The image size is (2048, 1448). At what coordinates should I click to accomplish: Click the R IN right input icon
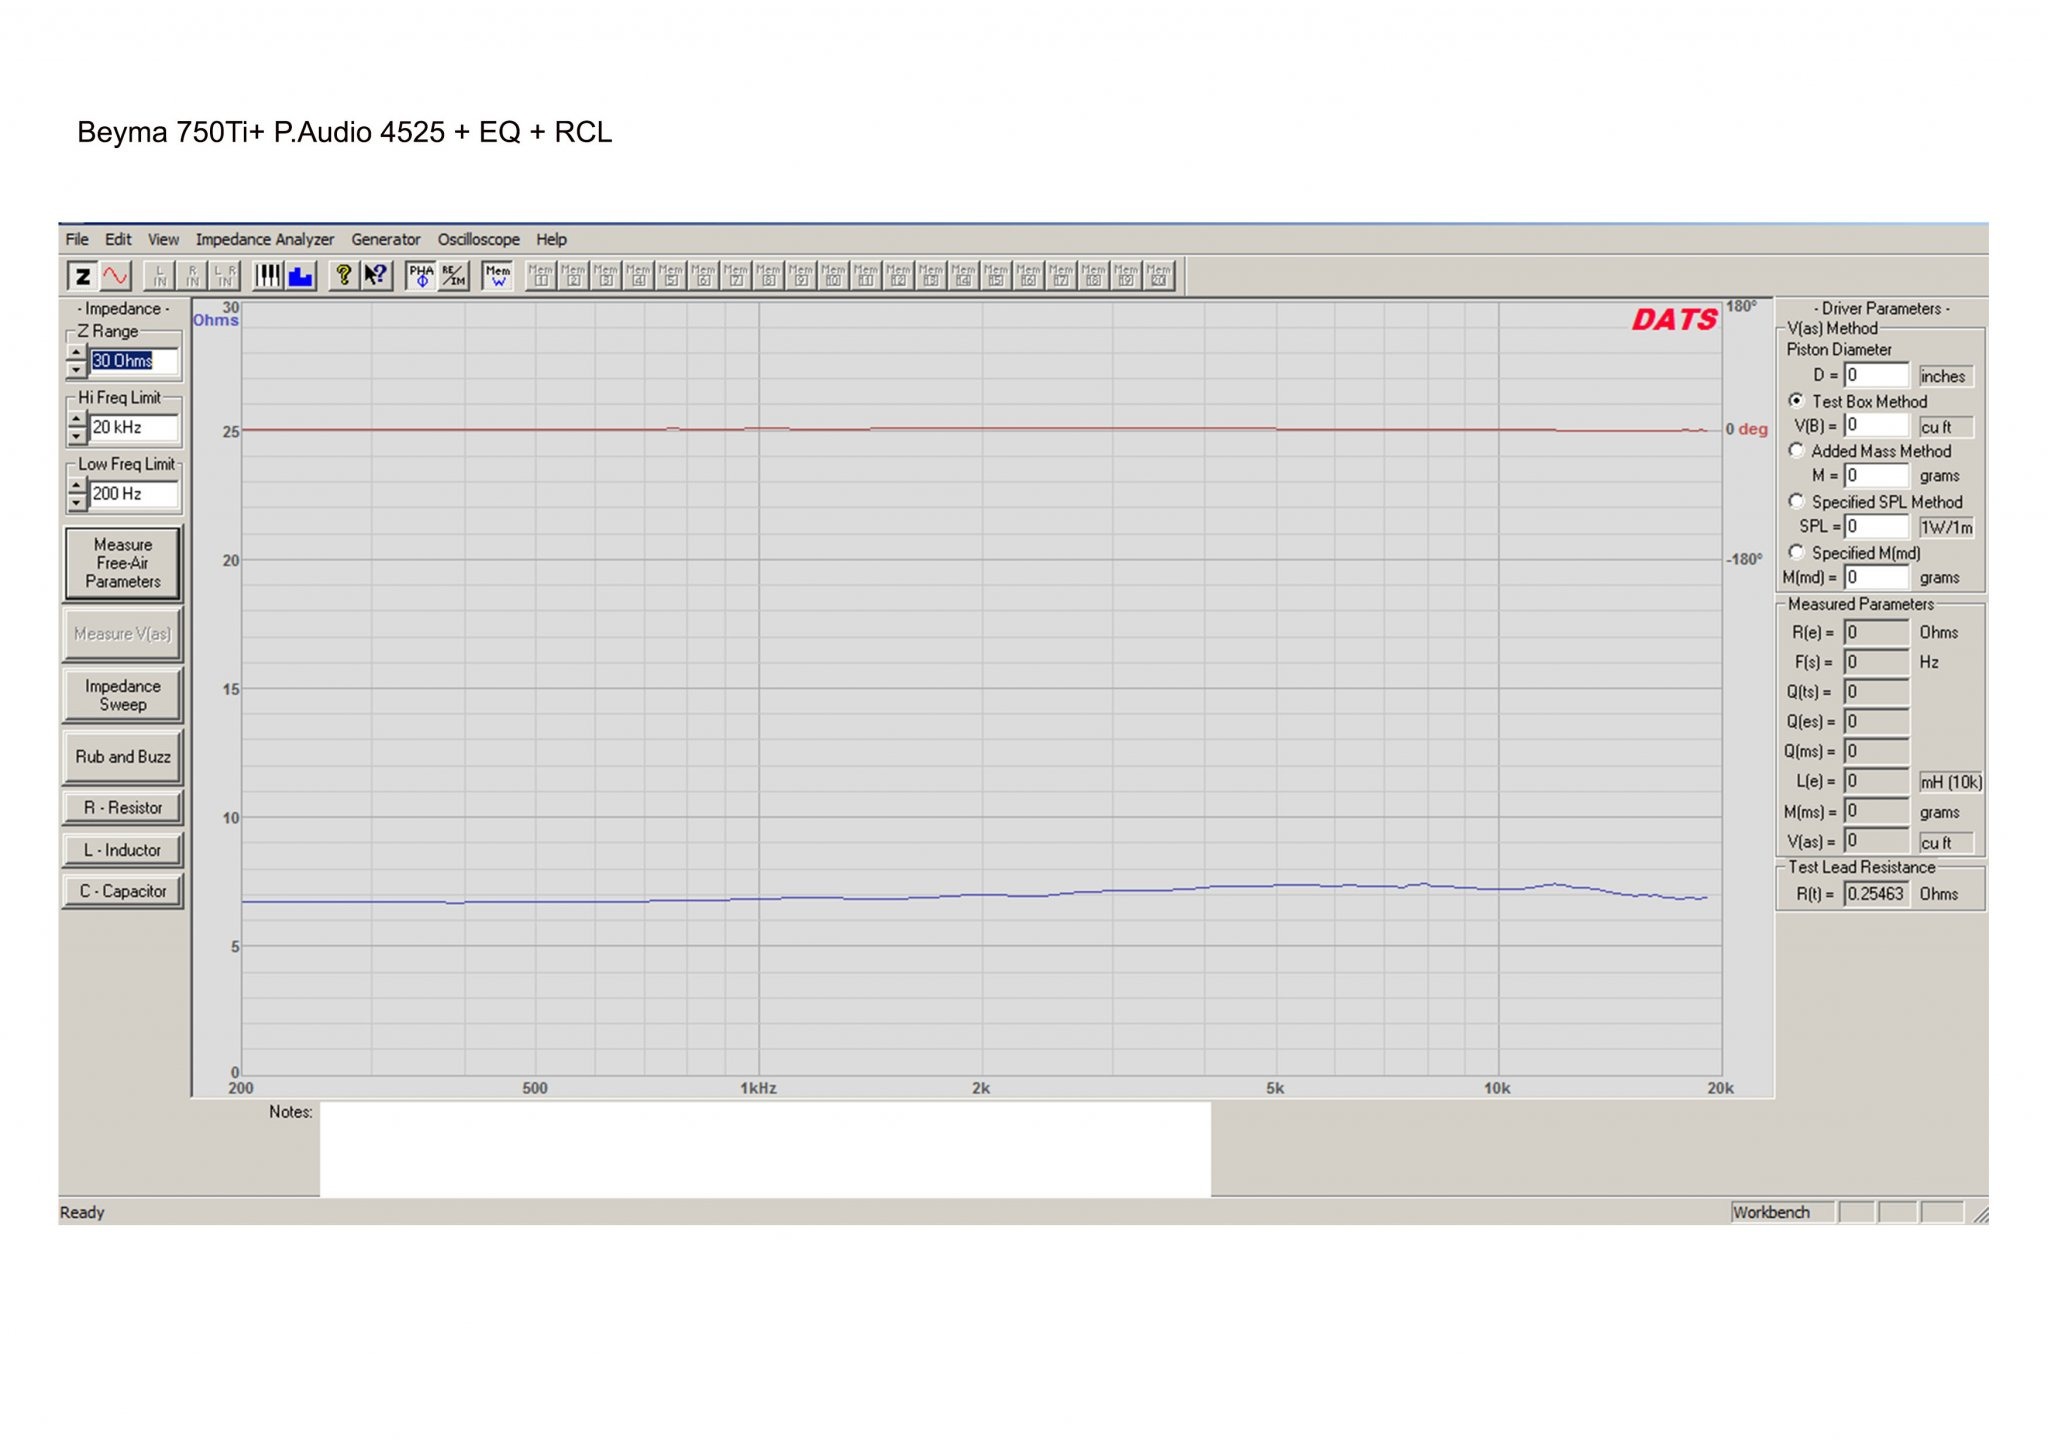tap(192, 276)
